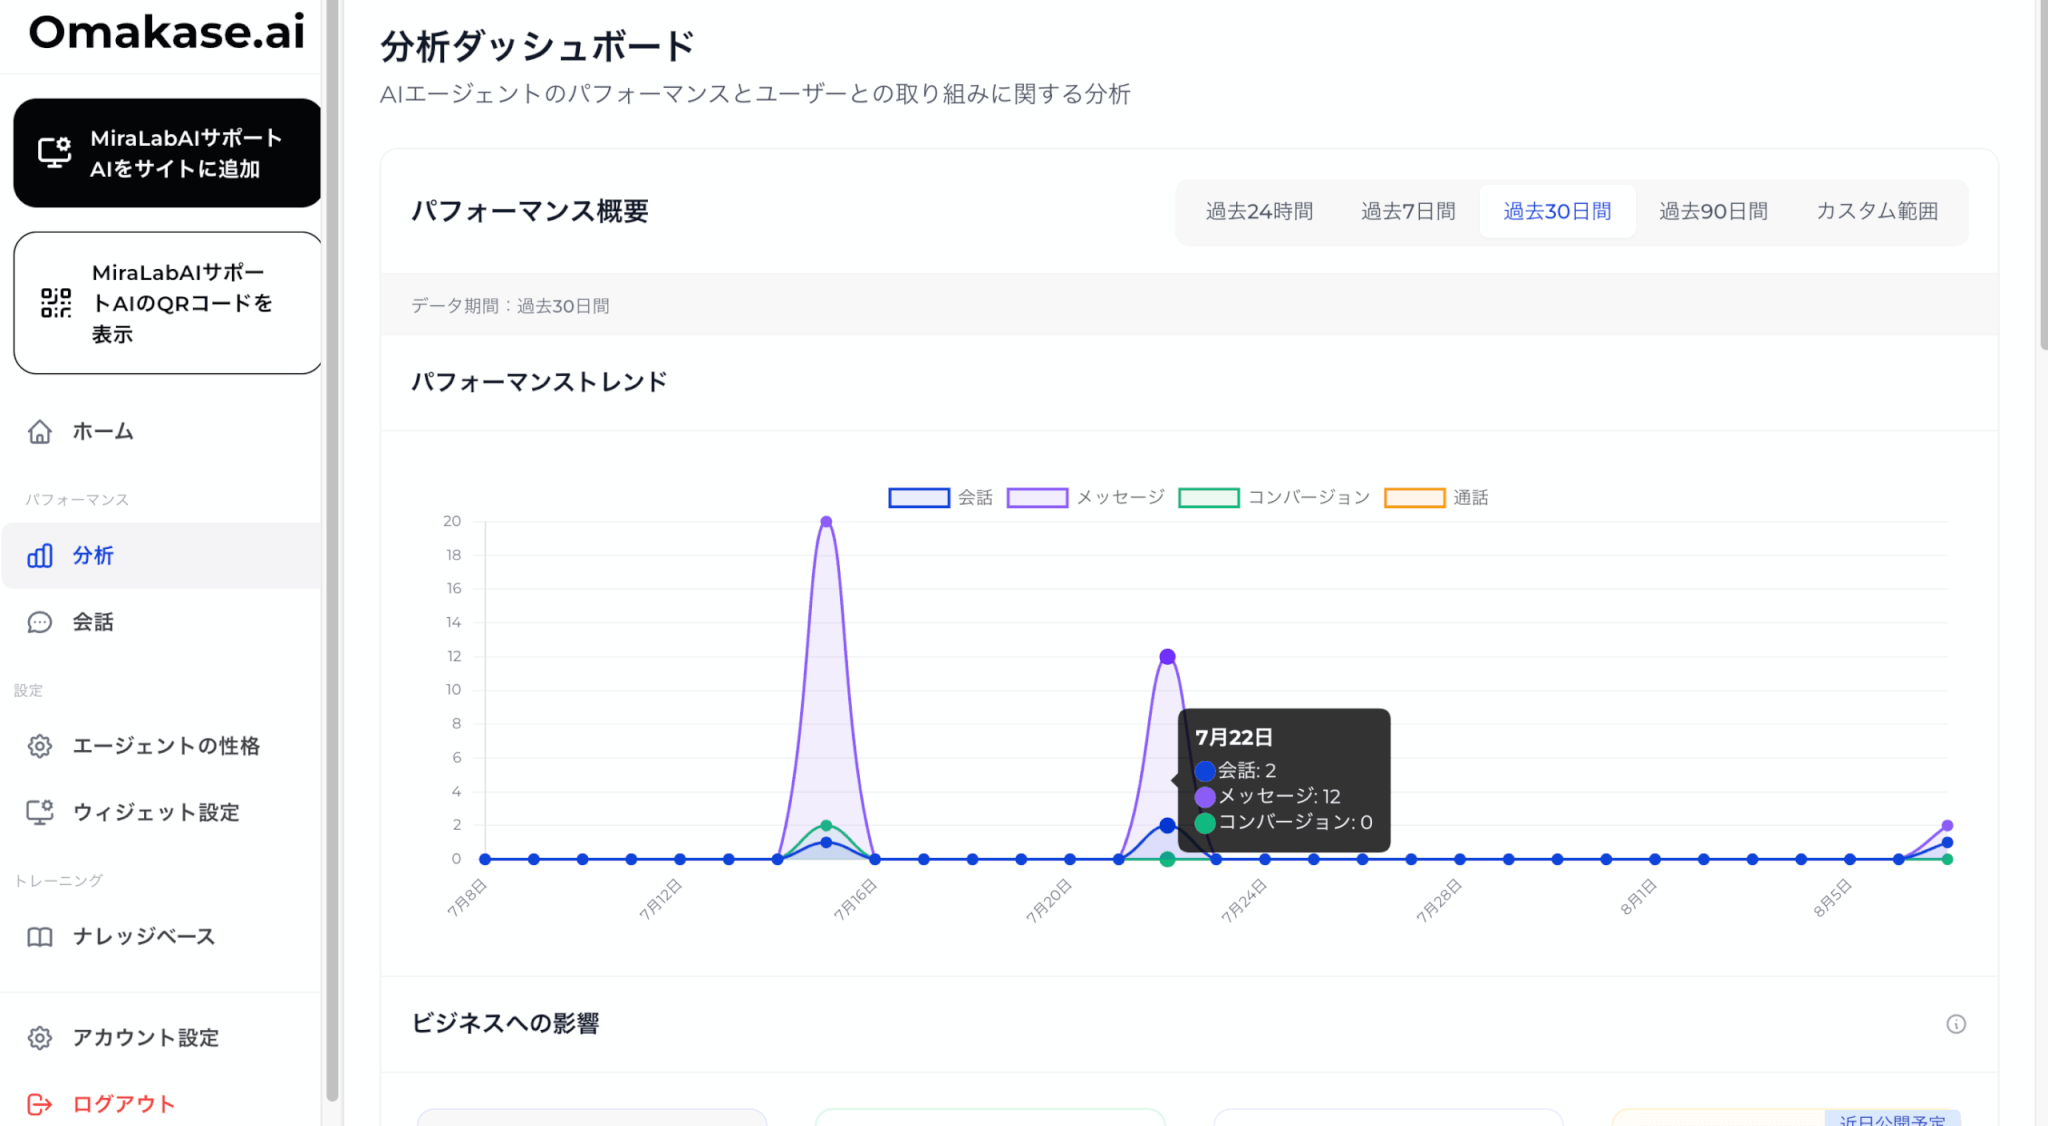
Task: Click the green conversion point on 7月22日
Action: [1167, 859]
